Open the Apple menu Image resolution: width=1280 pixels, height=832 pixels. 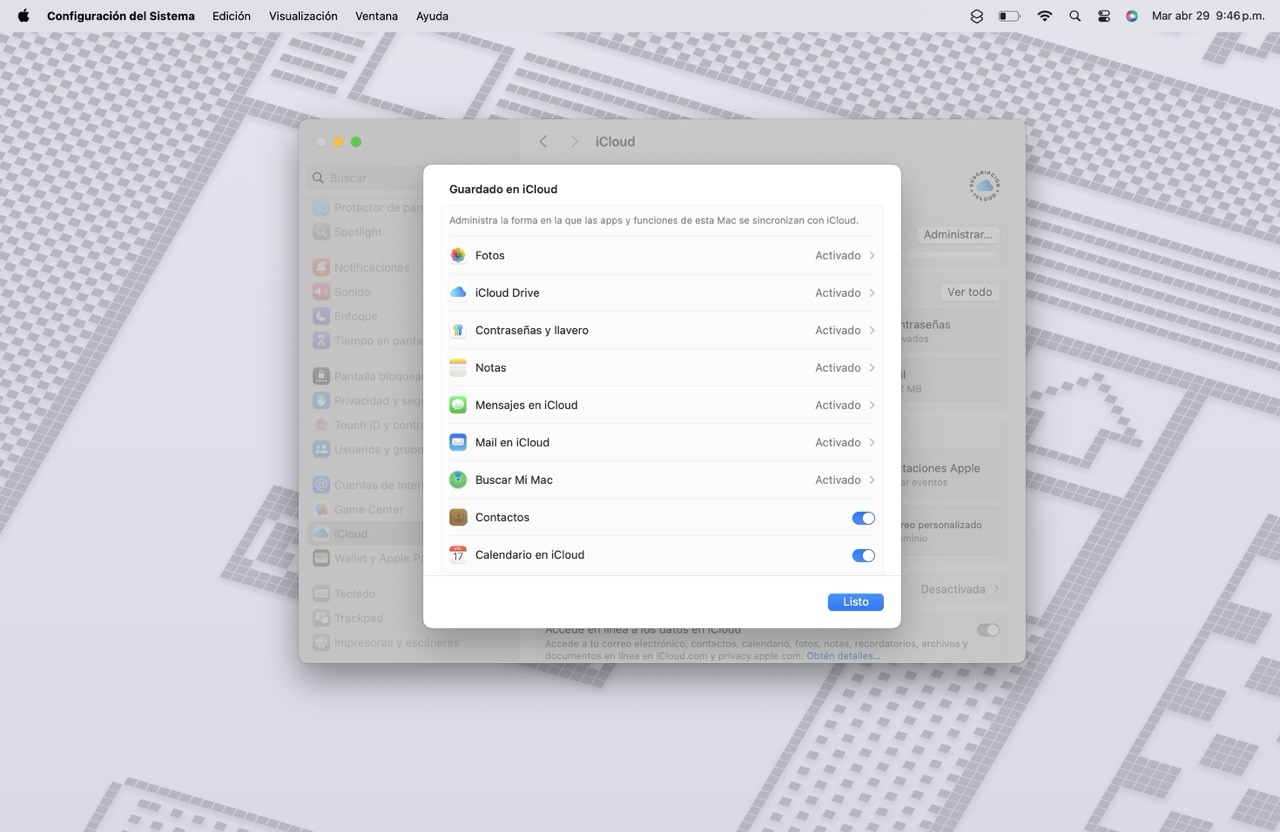(x=23, y=16)
